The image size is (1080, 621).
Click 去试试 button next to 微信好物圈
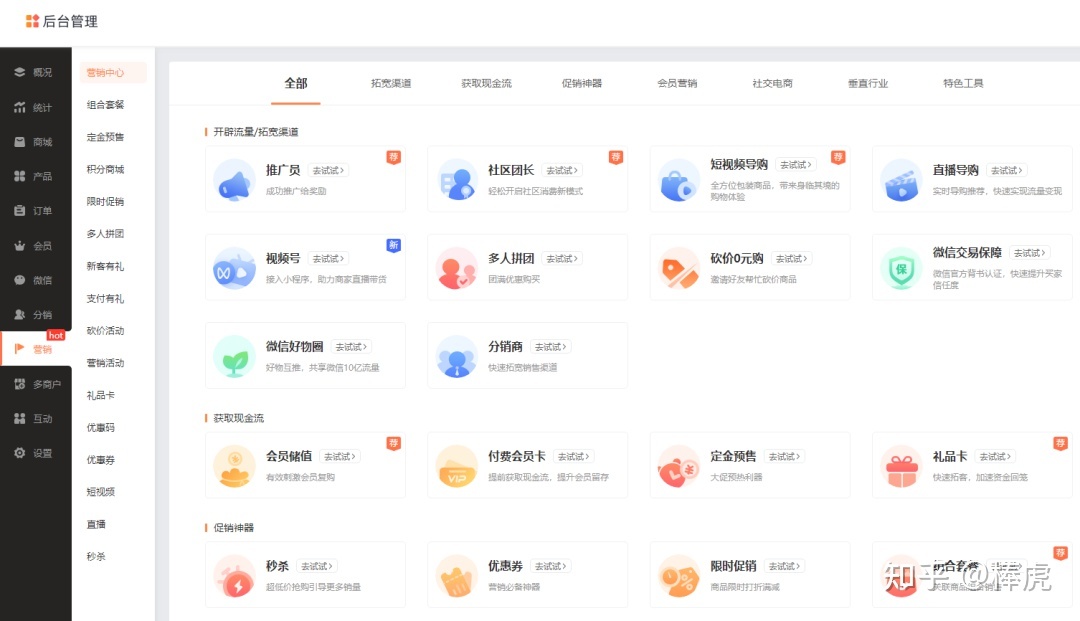[351, 346]
